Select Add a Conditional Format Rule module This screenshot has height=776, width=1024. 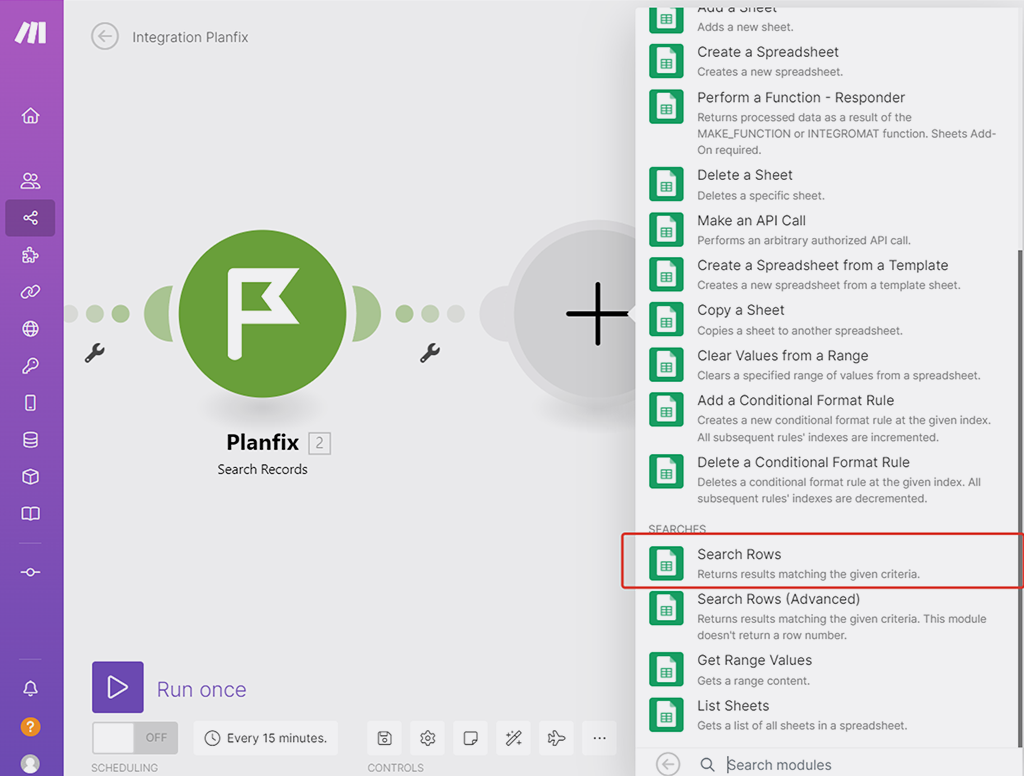[826, 418]
